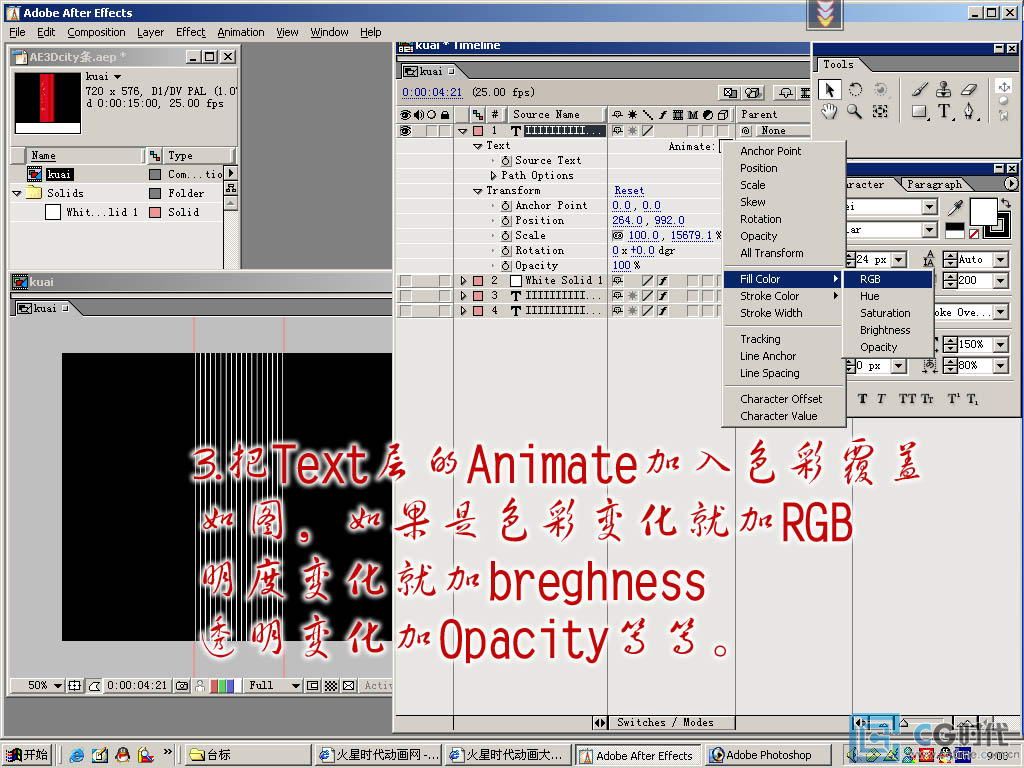Apply All Caps text style
Image resolution: width=1024 pixels, height=768 pixels.
point(907,398)
